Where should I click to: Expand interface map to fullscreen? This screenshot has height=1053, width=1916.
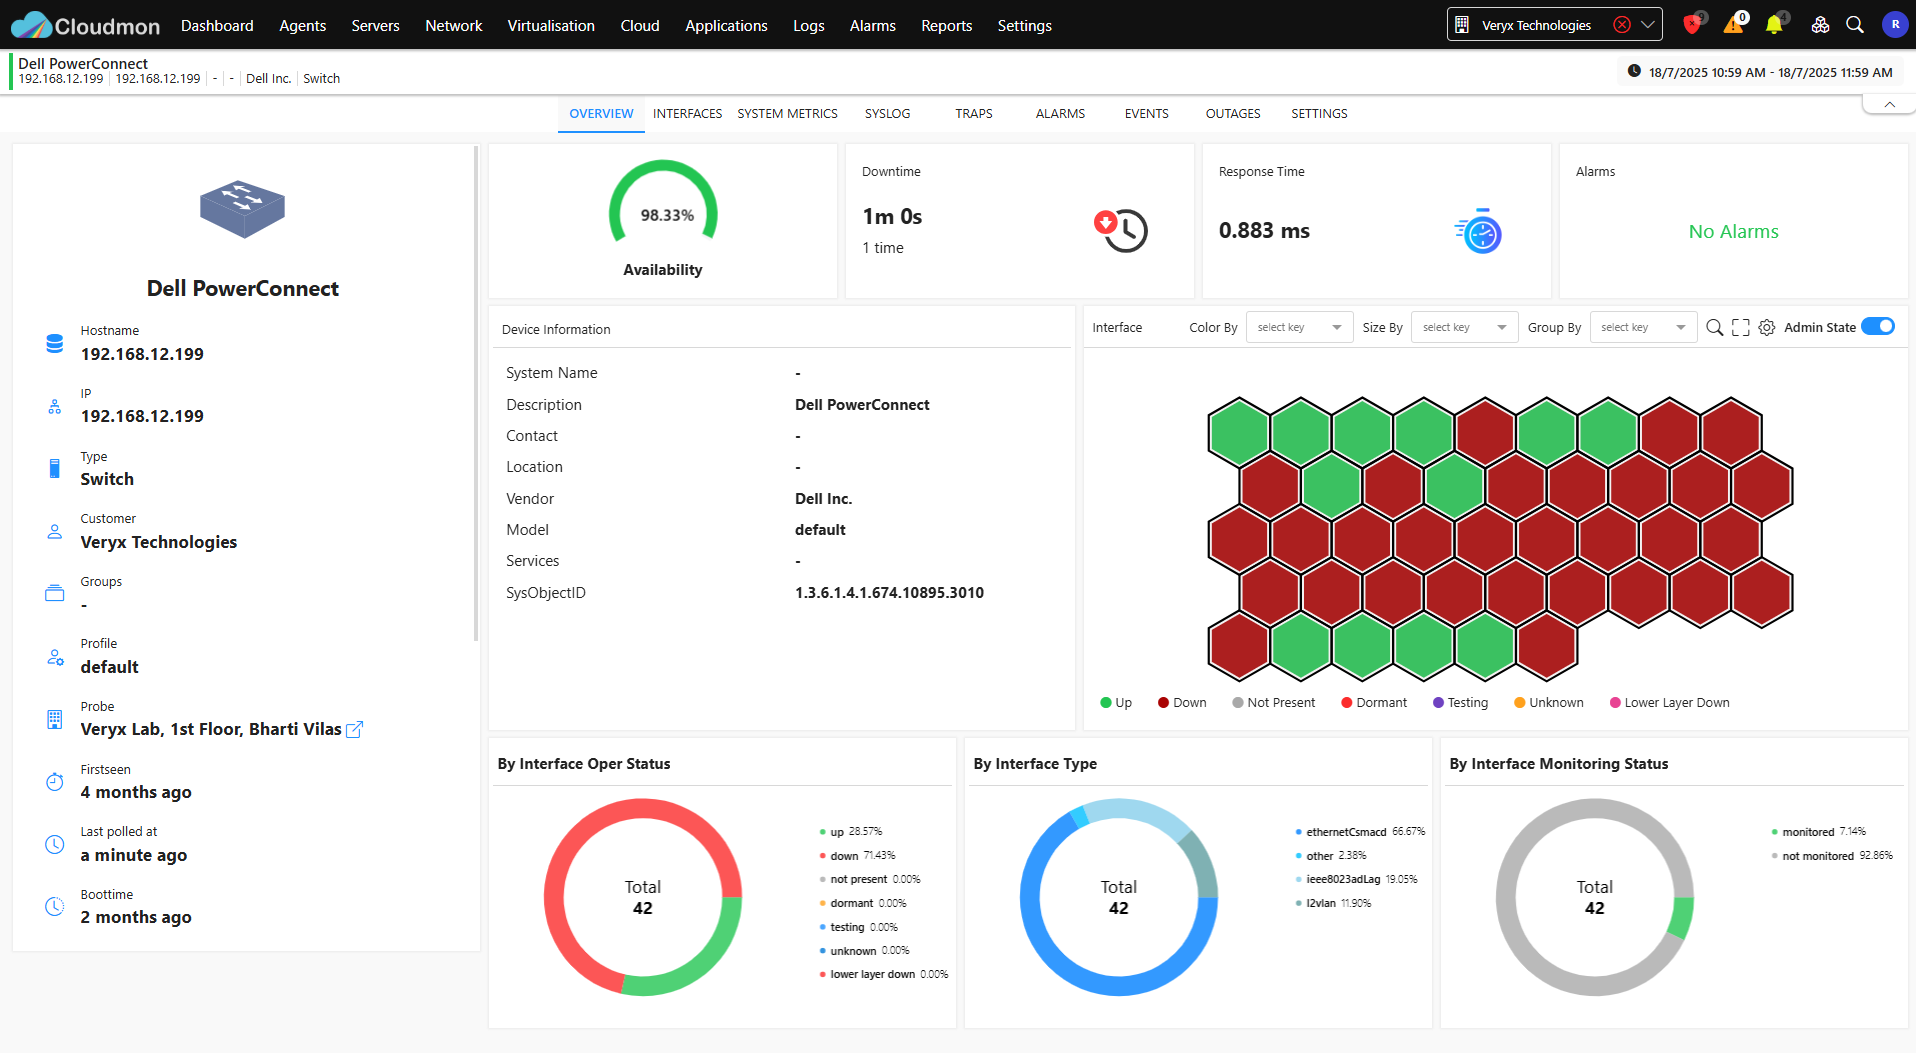coord(1741,328)
